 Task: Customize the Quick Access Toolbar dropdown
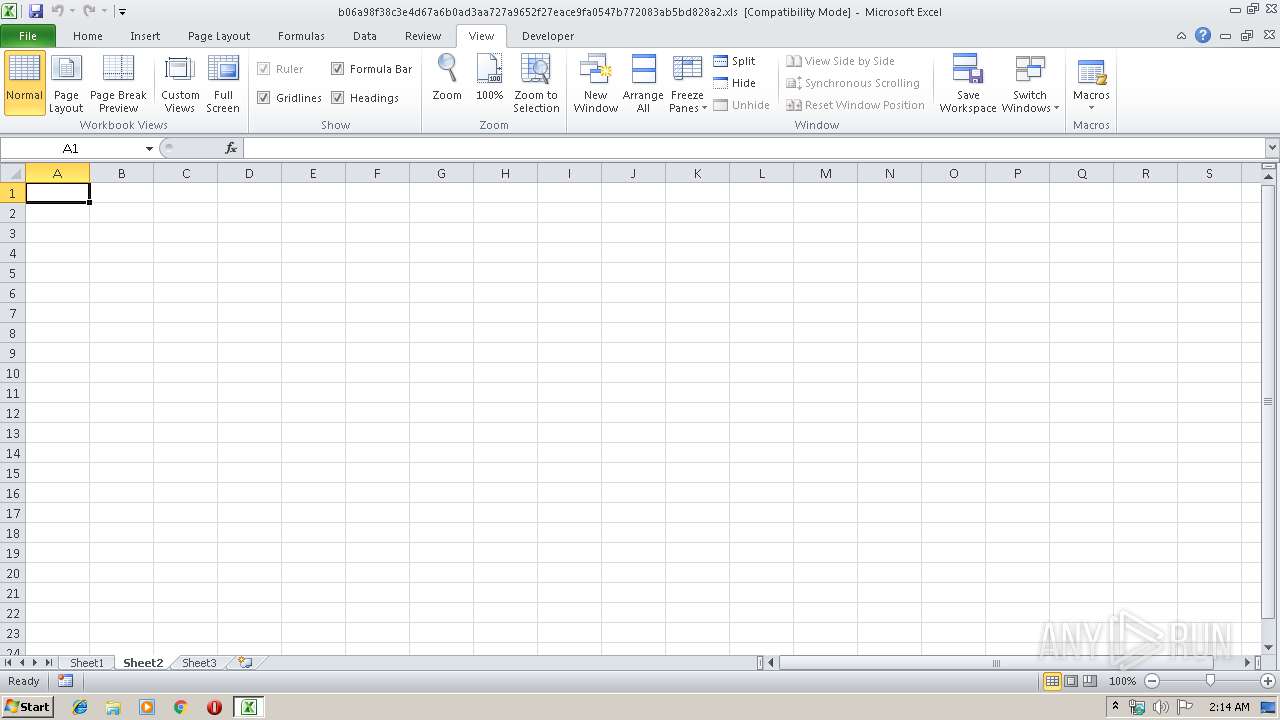[122, 11]
